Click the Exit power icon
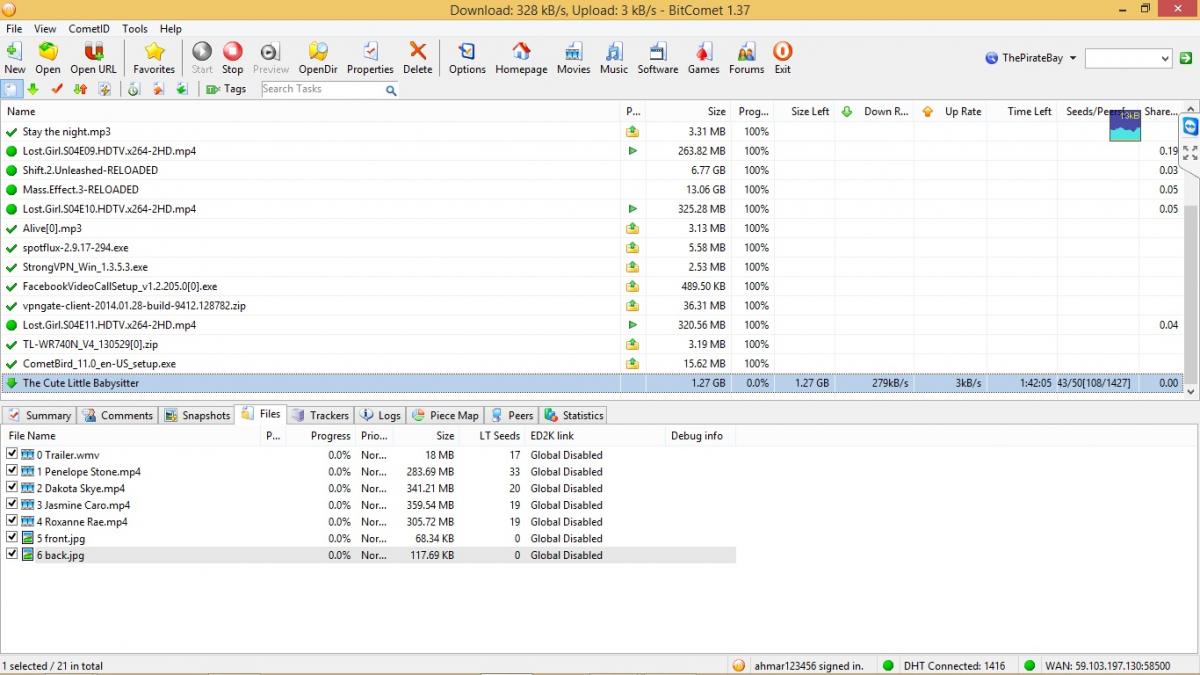1200x675 pixels. pos(782,58)
